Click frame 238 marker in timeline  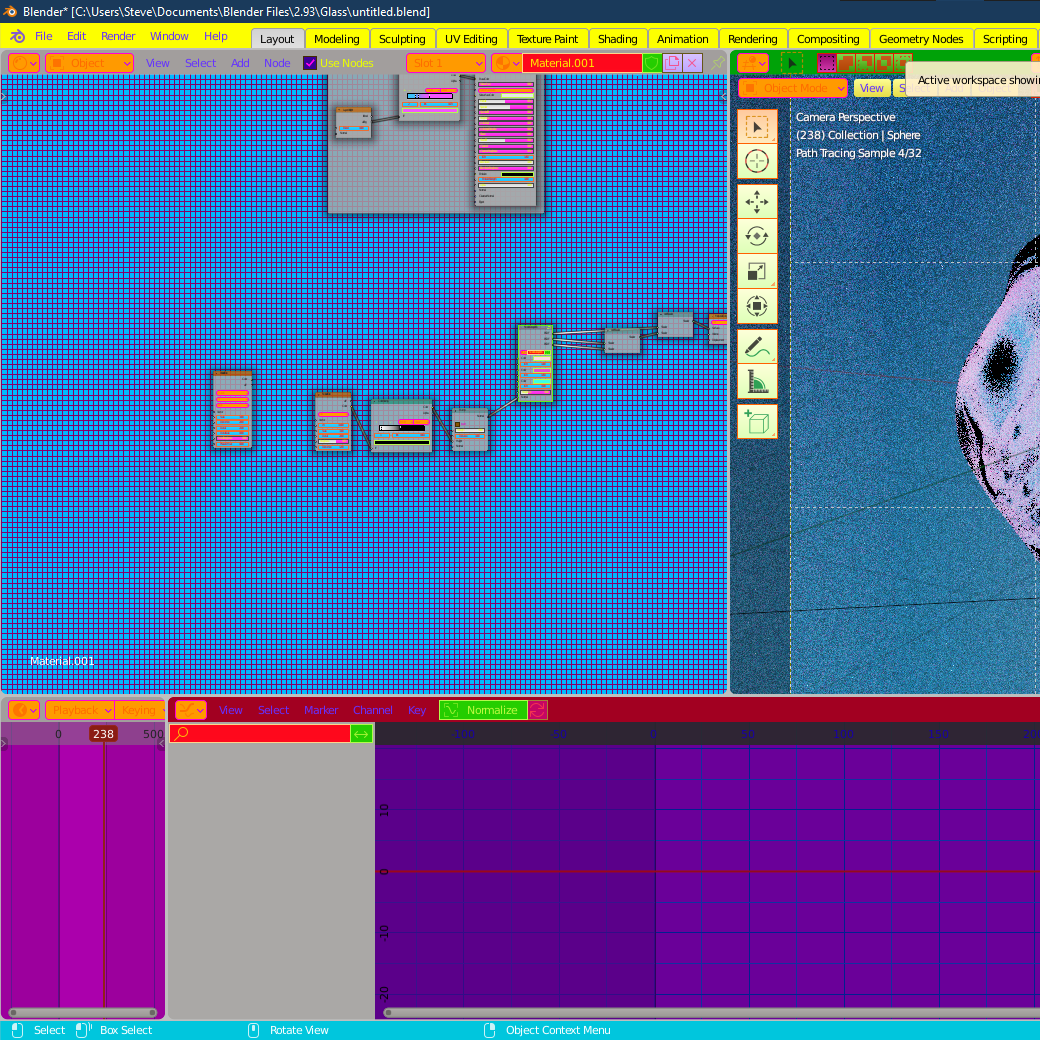pyautogui.click(x=103, y=734)
